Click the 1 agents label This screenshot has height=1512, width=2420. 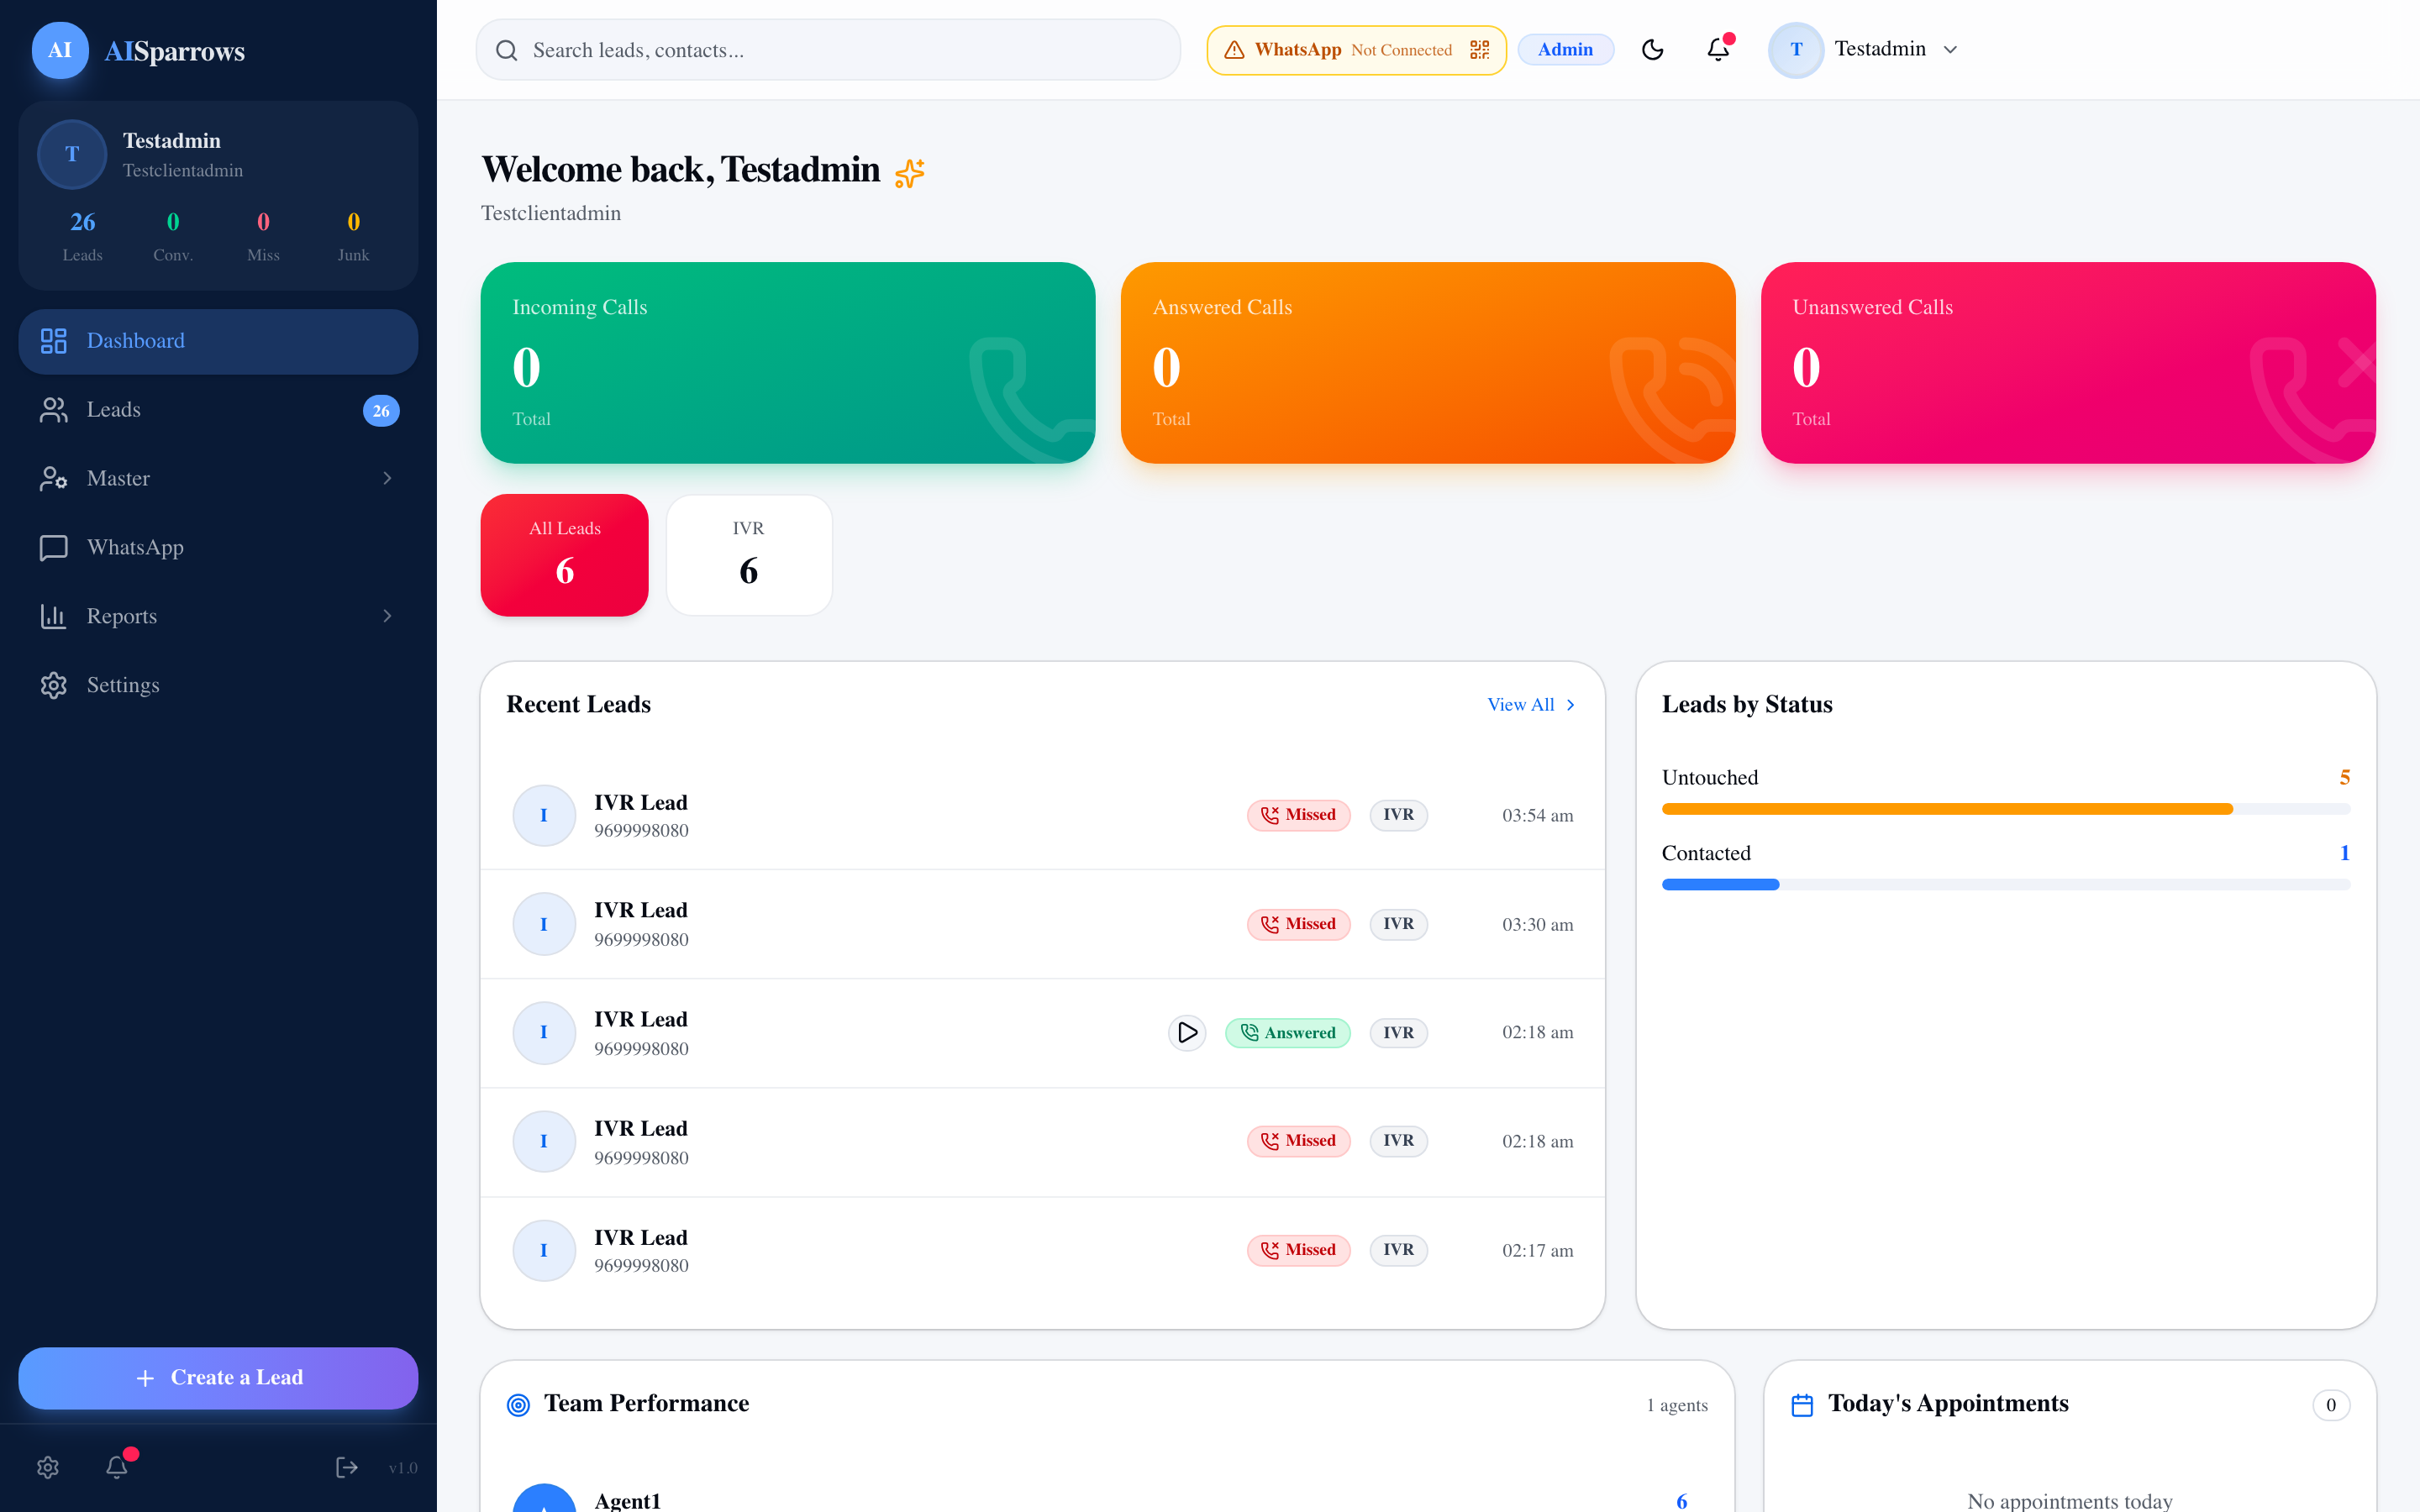(1677, 1406)
